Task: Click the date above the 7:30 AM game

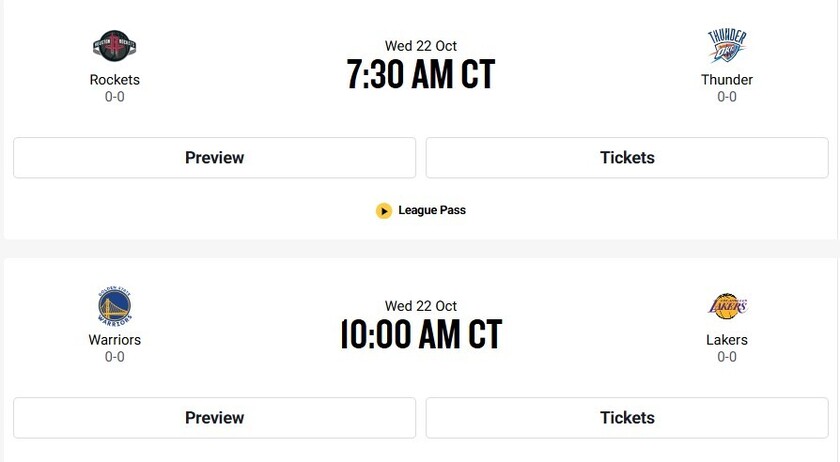Action: coord(420,46)
